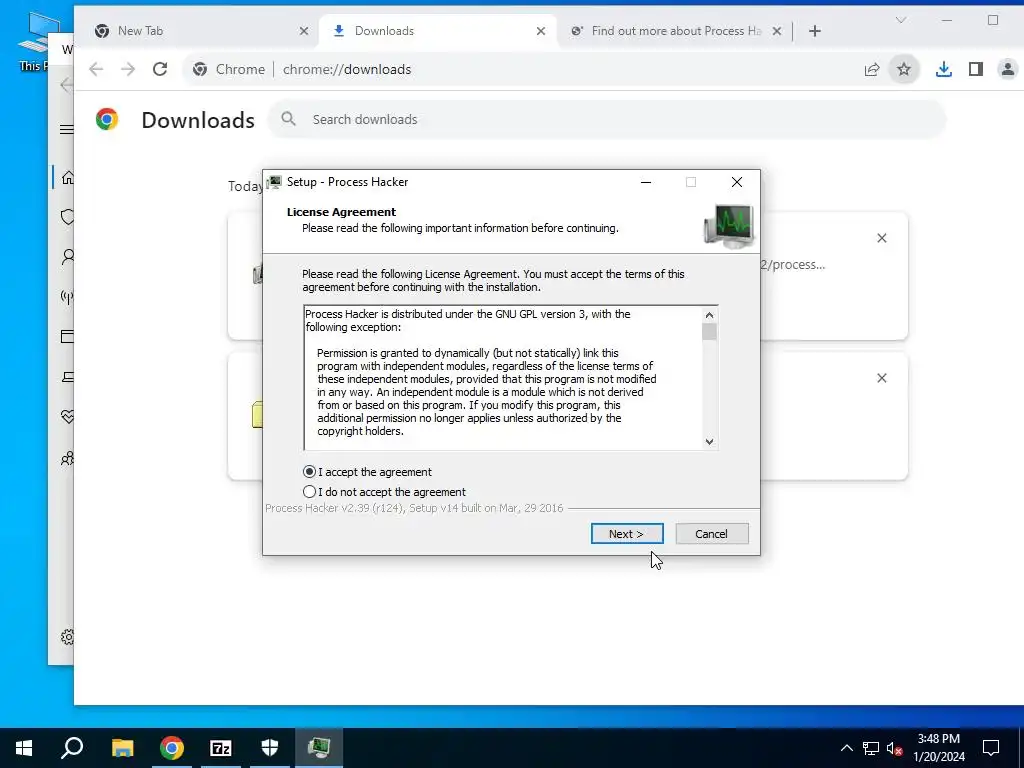This screenshot has width=1024, height=768.
Task: Open File Explorer from taskbar
Action: coord(122,748)
